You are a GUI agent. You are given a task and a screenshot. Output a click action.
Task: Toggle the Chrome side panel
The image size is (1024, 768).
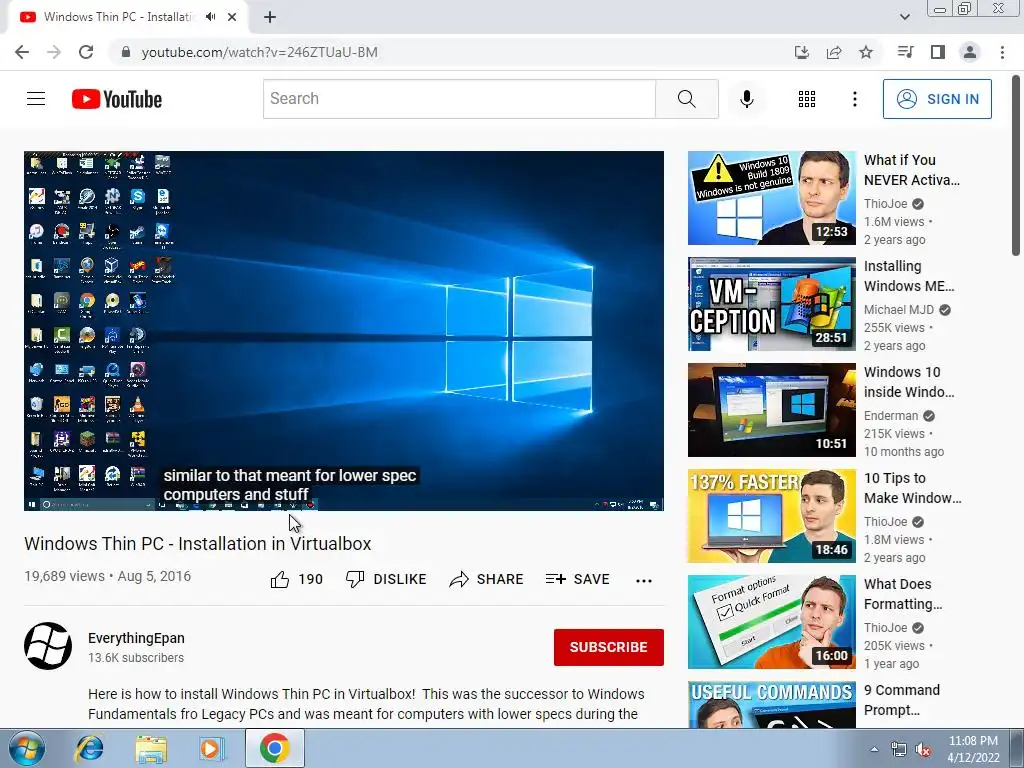pos(938,52)
